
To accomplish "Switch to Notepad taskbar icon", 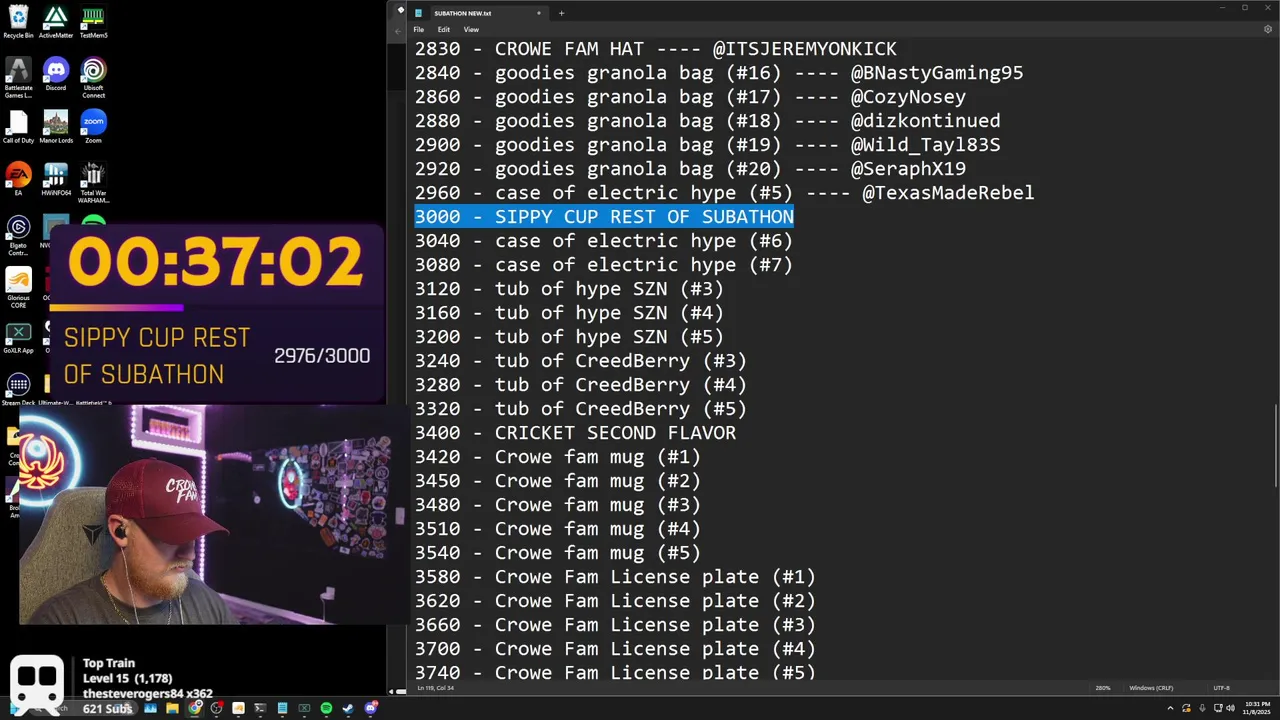I will coord(282,708).
